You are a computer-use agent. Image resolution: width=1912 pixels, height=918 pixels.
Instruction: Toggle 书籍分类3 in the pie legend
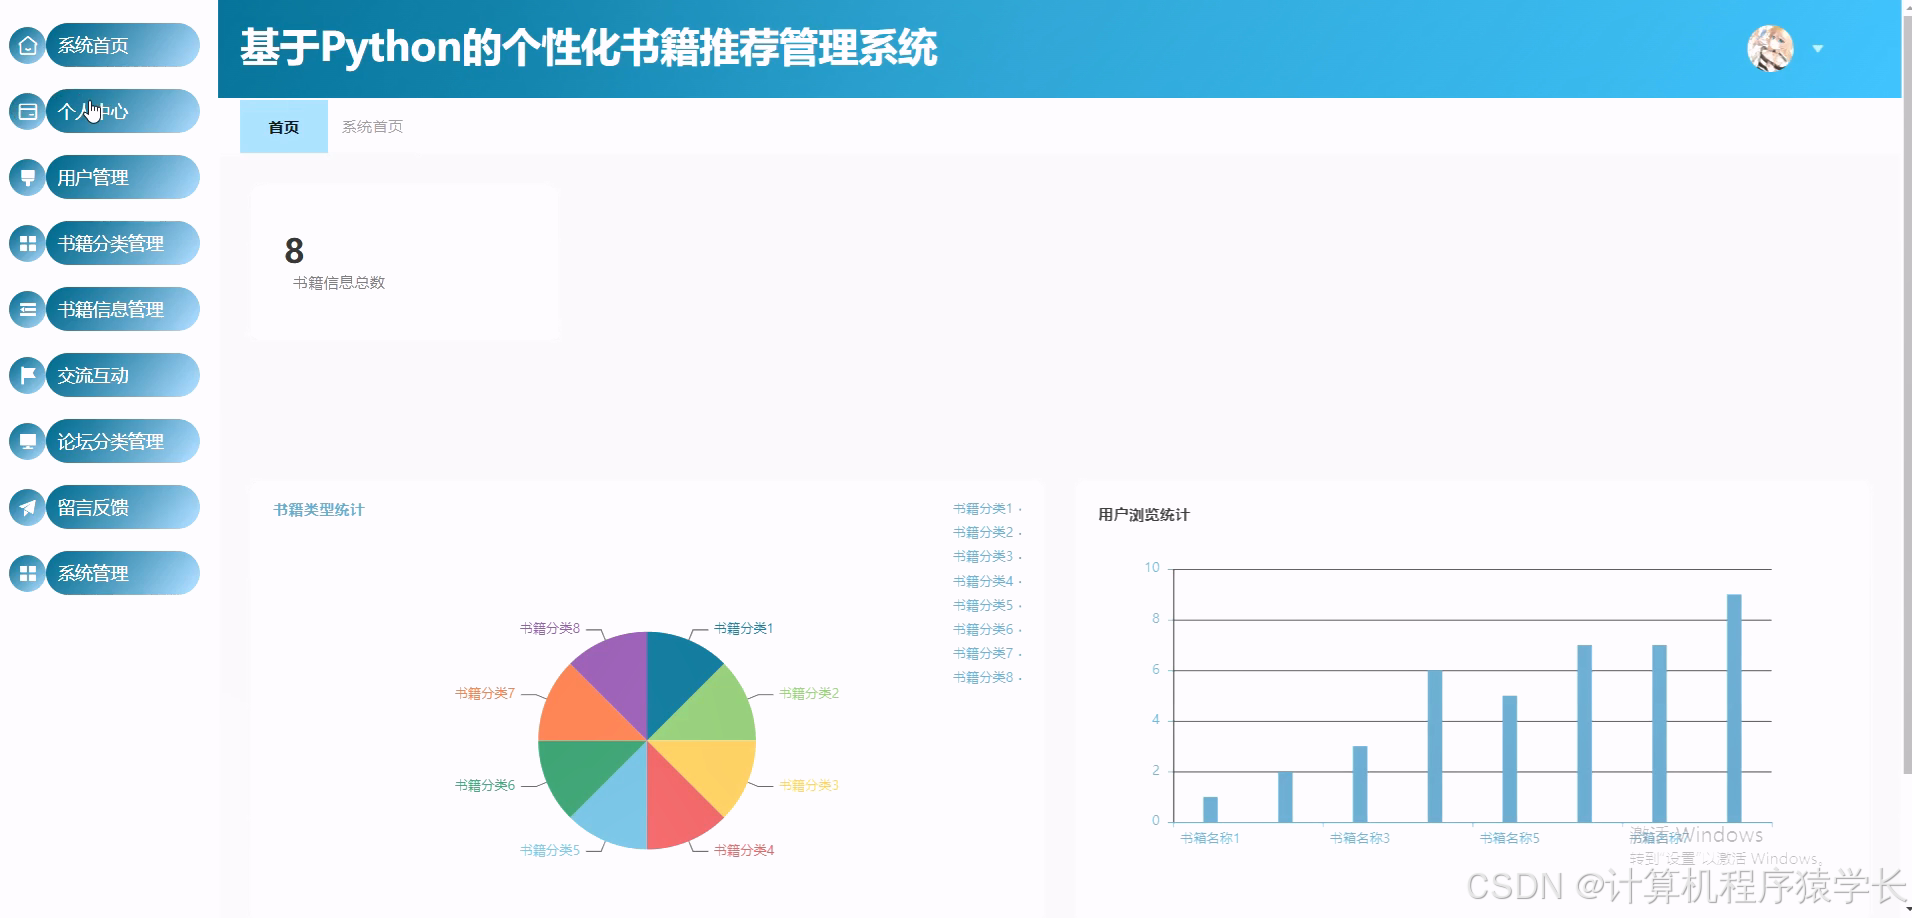coord(986,556)
